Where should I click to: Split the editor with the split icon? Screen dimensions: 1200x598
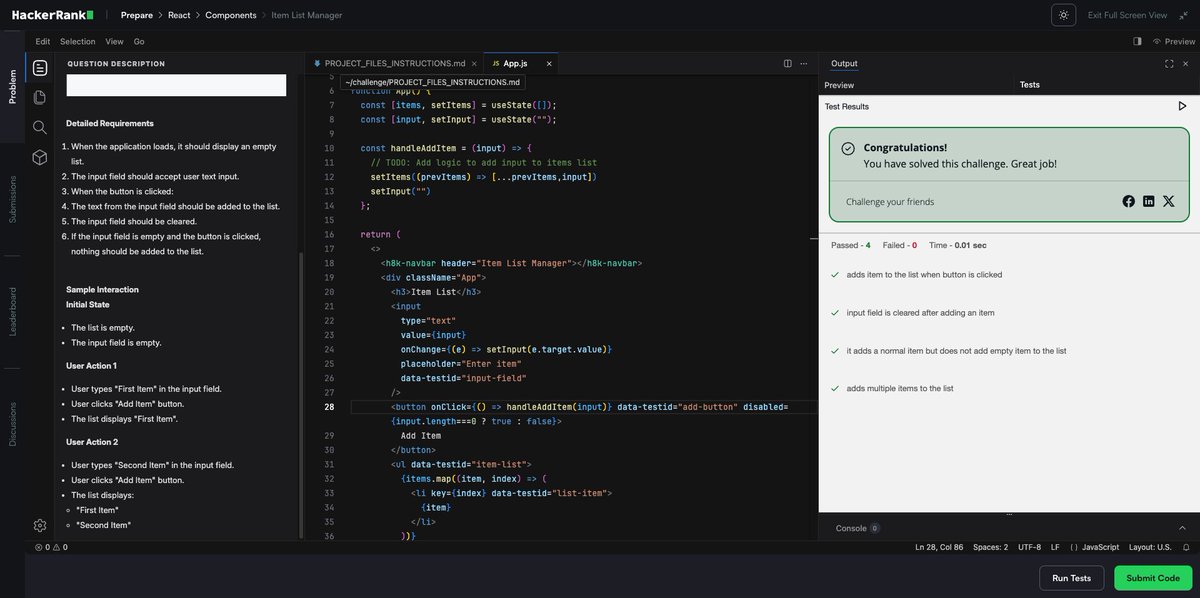(x=788, y=63)
